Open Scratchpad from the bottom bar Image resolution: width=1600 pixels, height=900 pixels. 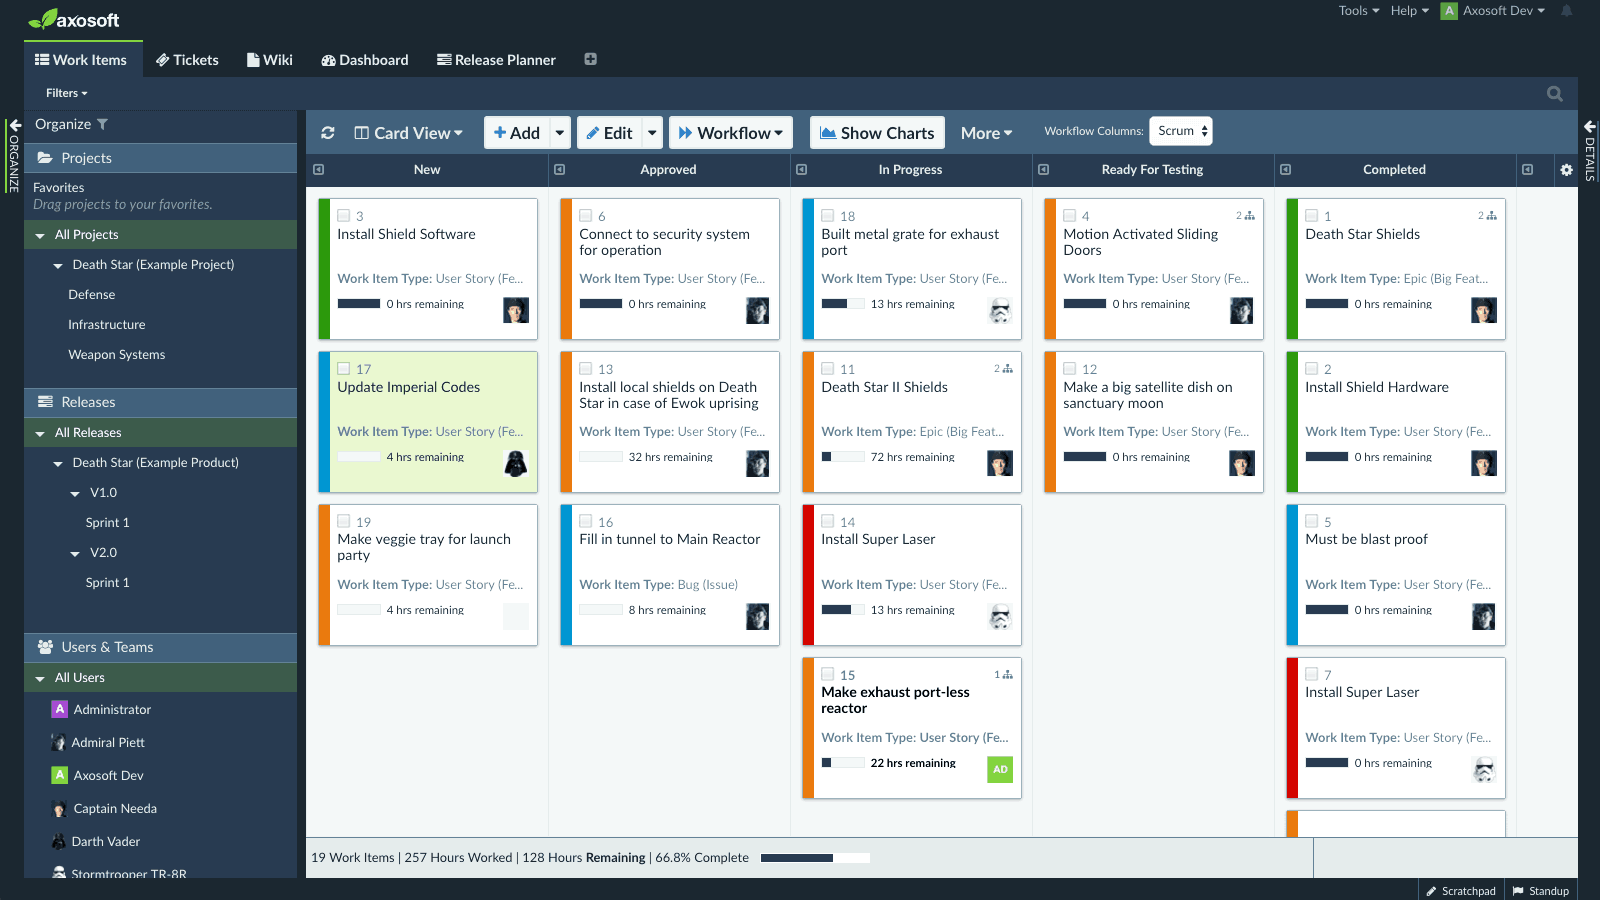point(1461,891)
